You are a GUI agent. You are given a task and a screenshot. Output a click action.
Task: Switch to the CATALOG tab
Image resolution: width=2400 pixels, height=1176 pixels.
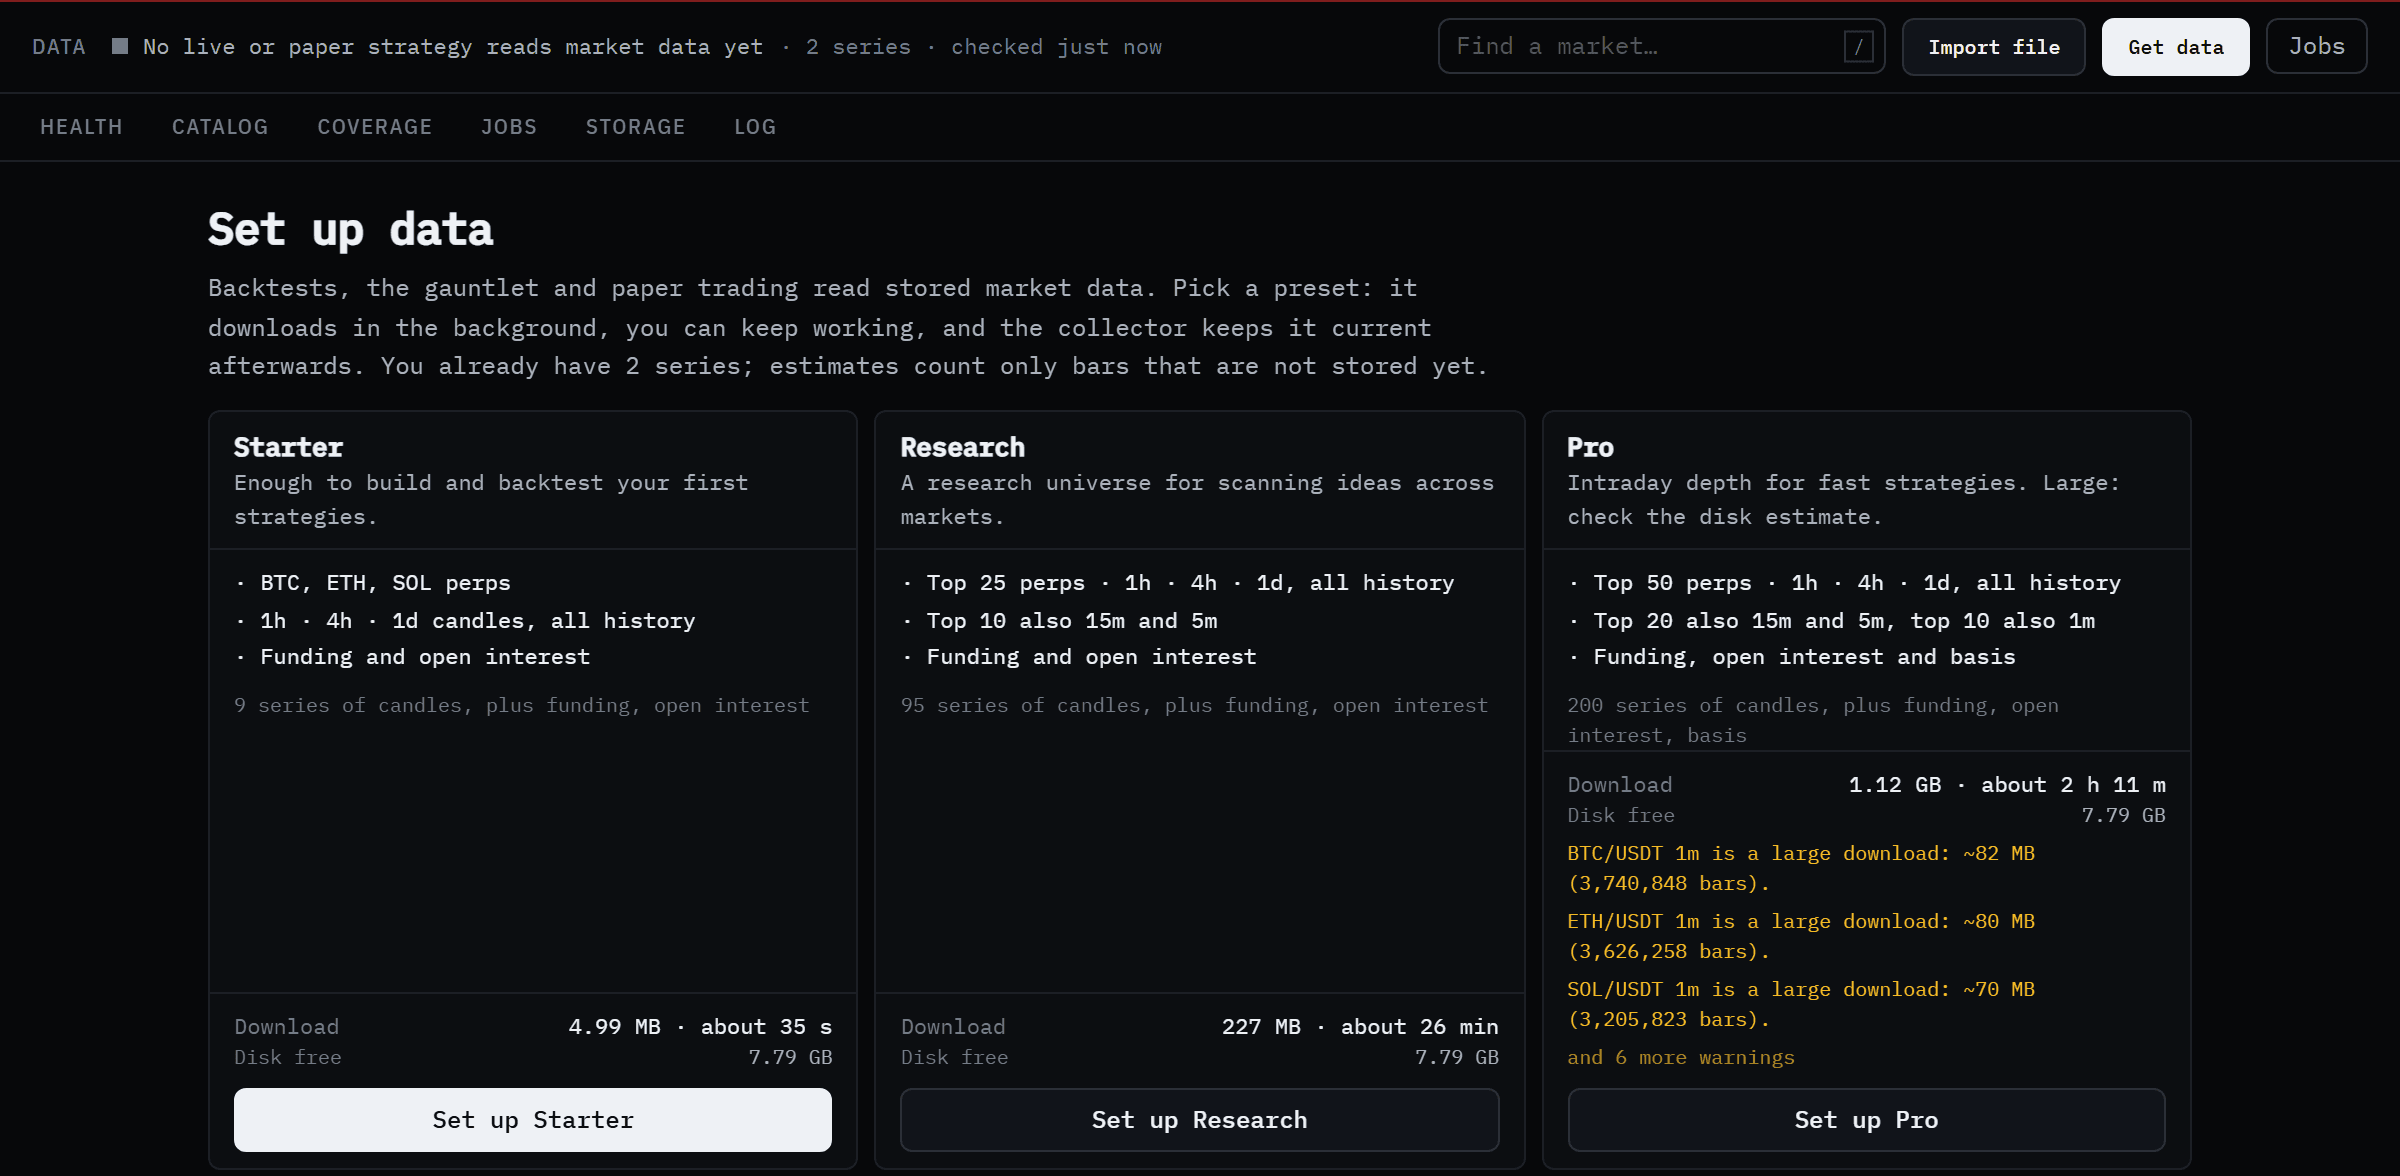[220, 127]
